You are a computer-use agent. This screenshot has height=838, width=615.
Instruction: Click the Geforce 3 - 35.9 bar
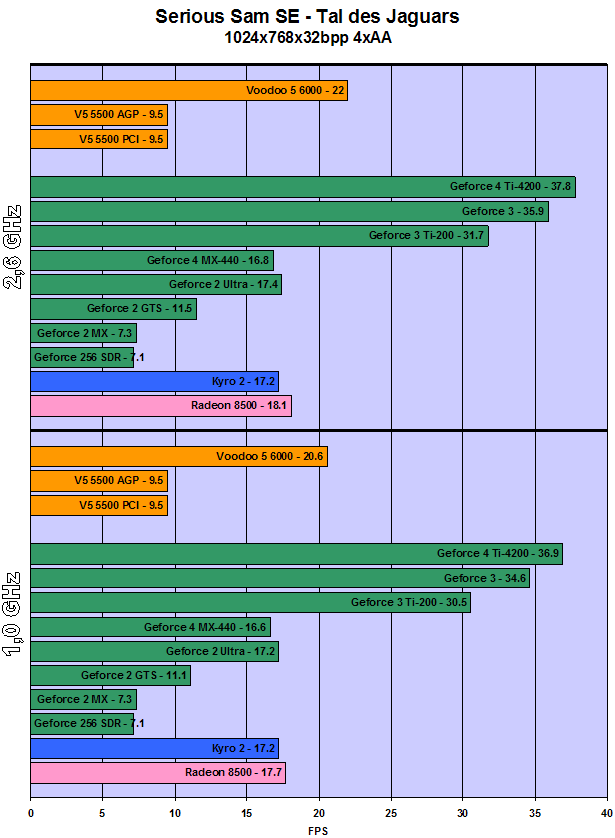point(289,212)
